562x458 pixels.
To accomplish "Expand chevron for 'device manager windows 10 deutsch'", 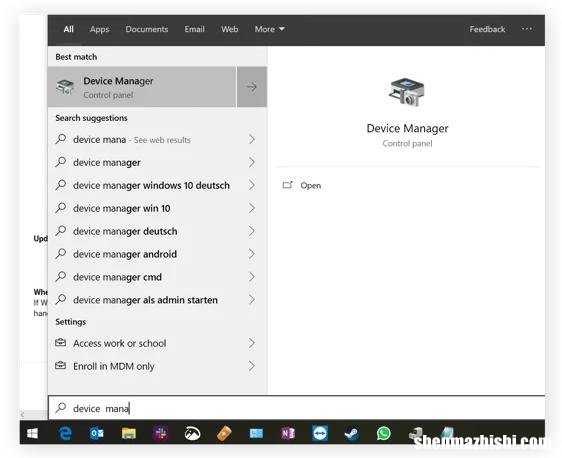I will tap(252, 185).
